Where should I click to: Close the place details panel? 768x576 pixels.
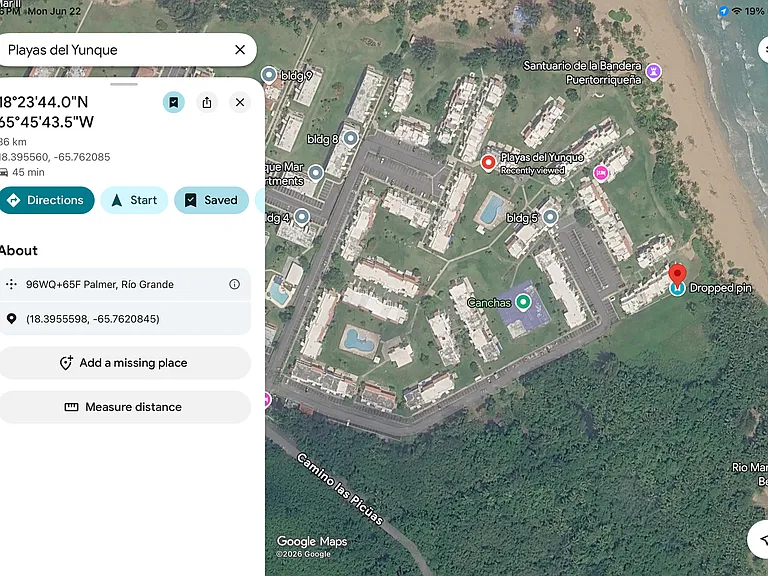click(x=240, y=102)
